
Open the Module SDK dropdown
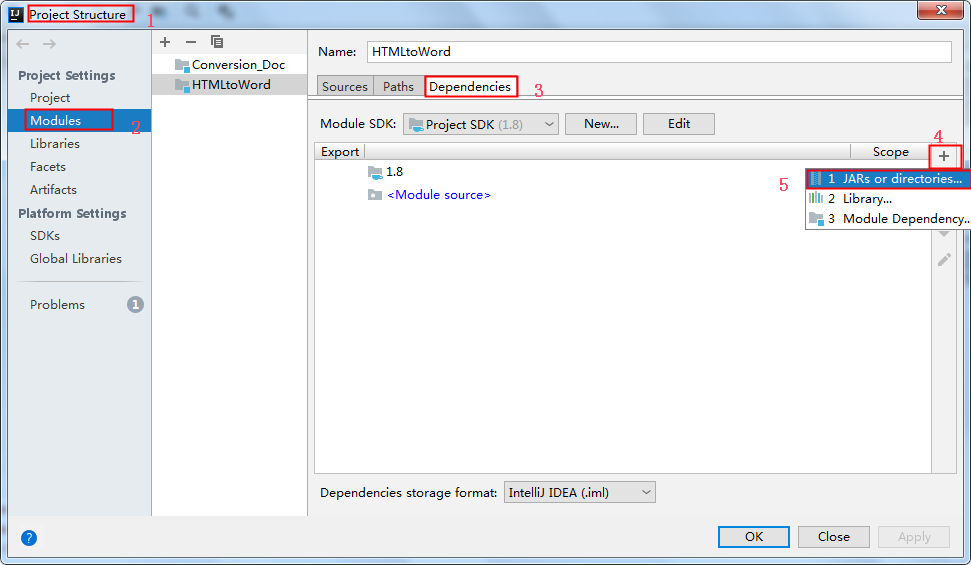(x=481, y=124)
